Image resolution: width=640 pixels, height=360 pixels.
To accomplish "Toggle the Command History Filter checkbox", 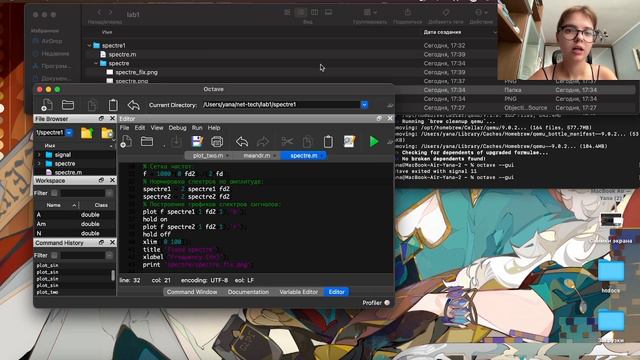I will (x=54, y=256).
